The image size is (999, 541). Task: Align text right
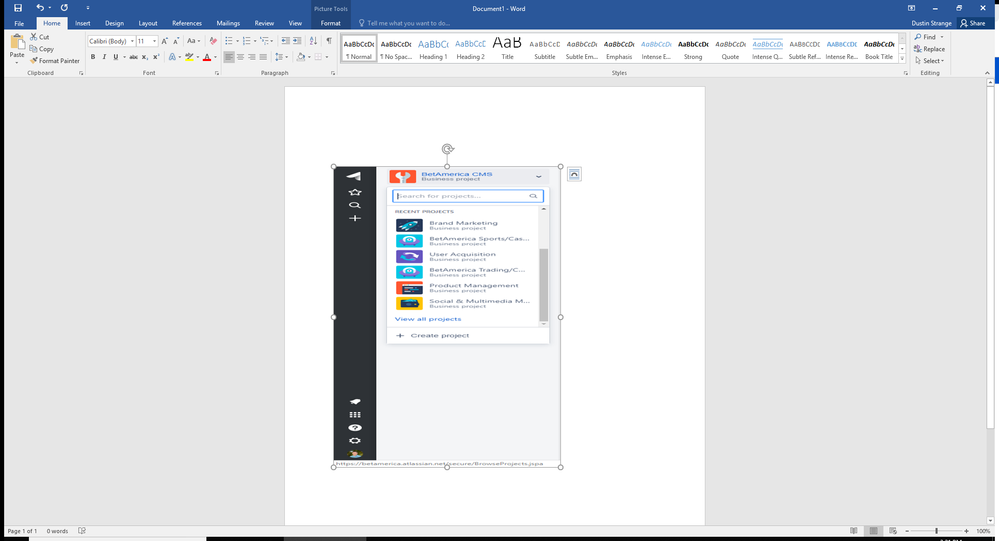(252, 57)
